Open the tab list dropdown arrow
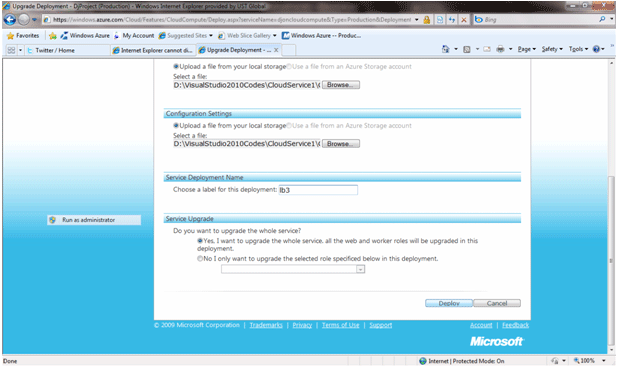Viewport: 618px width, 367px height. tap(20, 50)
